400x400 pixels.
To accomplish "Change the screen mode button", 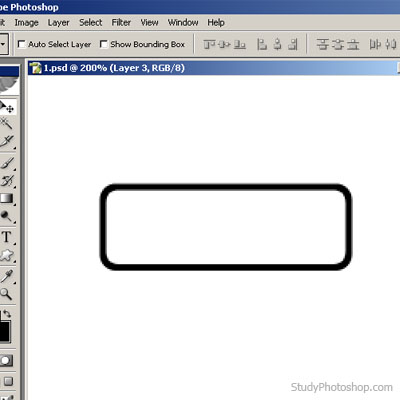I will pyautogui.click(x=8, y=381).
